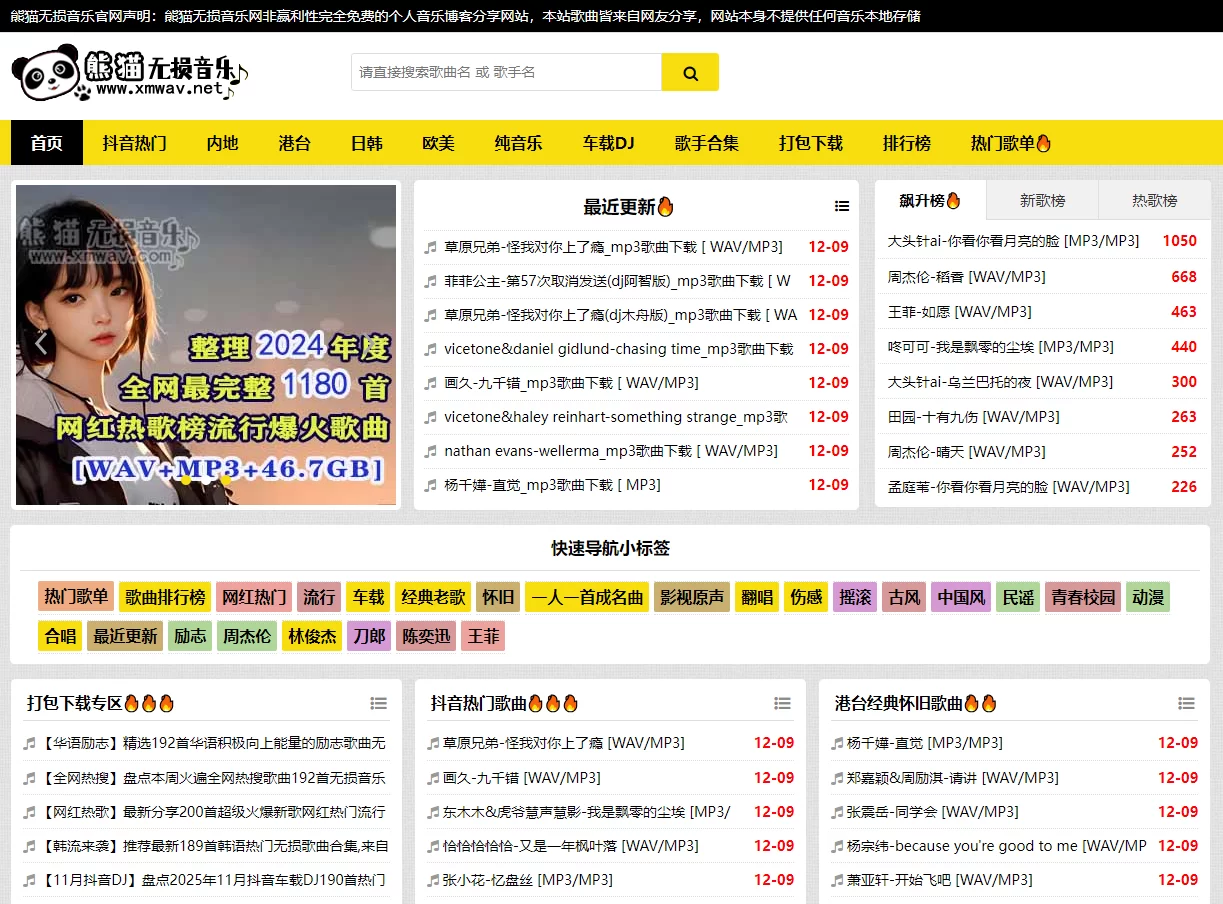
Task: Click the music note icon beside 萧亚轩-开始飞吧
Action: [834, 880]
